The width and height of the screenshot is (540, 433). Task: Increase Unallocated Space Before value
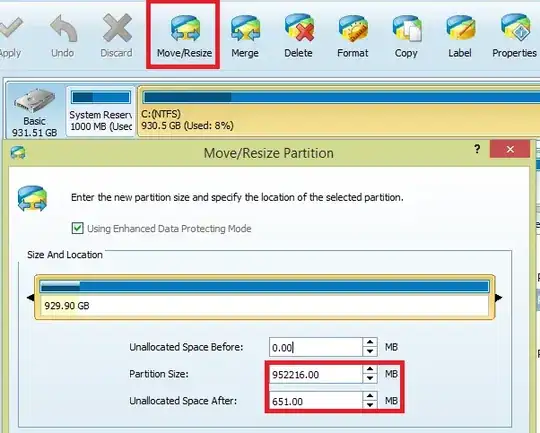pyautogui.click(x=370, y=342)
